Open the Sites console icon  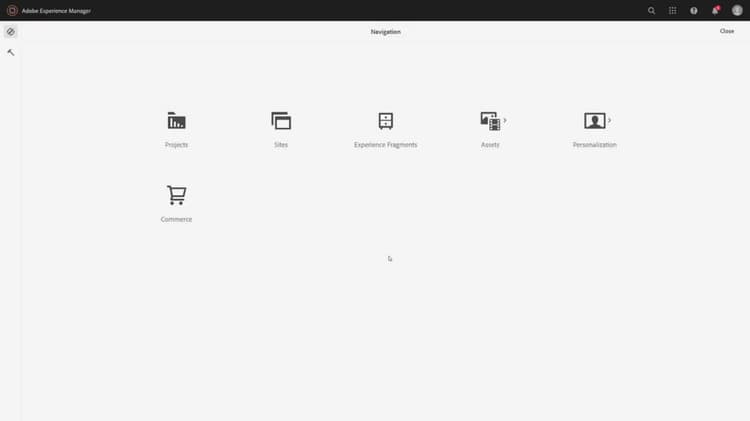pos(281,121)
